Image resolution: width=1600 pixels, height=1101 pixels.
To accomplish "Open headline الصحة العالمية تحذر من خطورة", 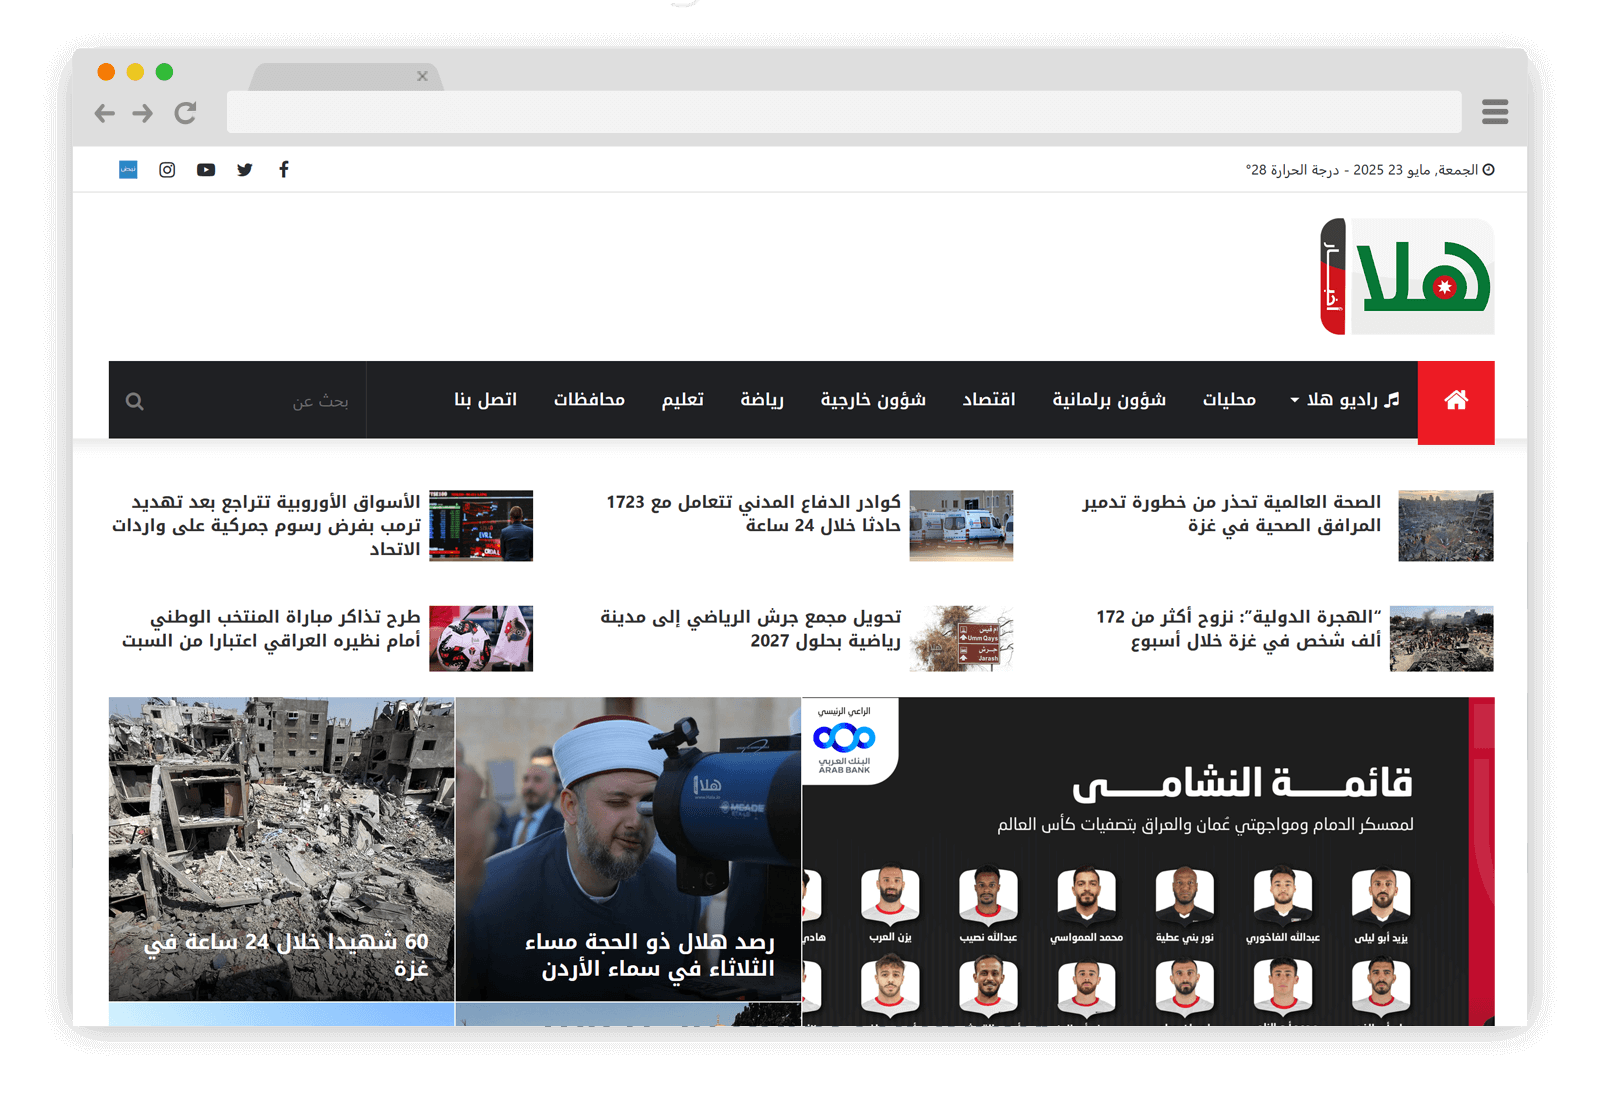I will (1231, 514).
